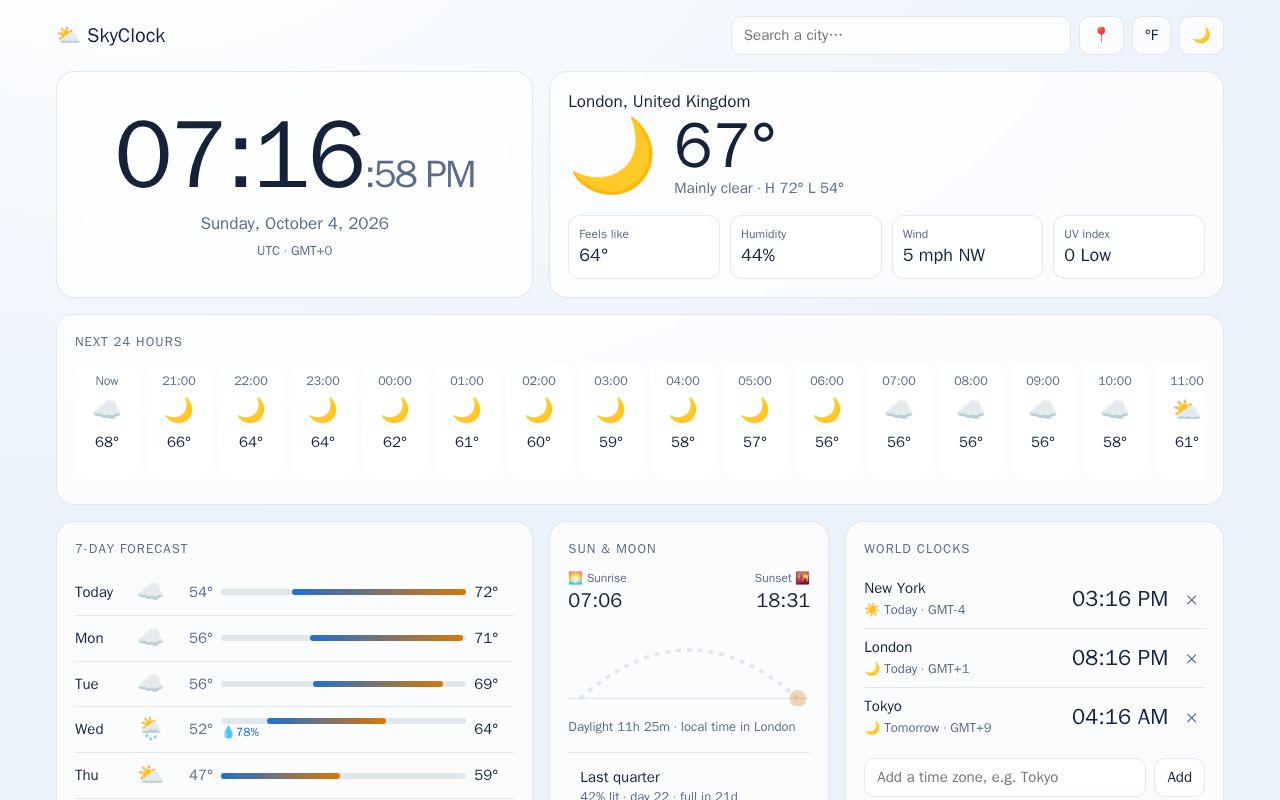Remove the London world clock
1280x800 pixels.
(1192, 659)
